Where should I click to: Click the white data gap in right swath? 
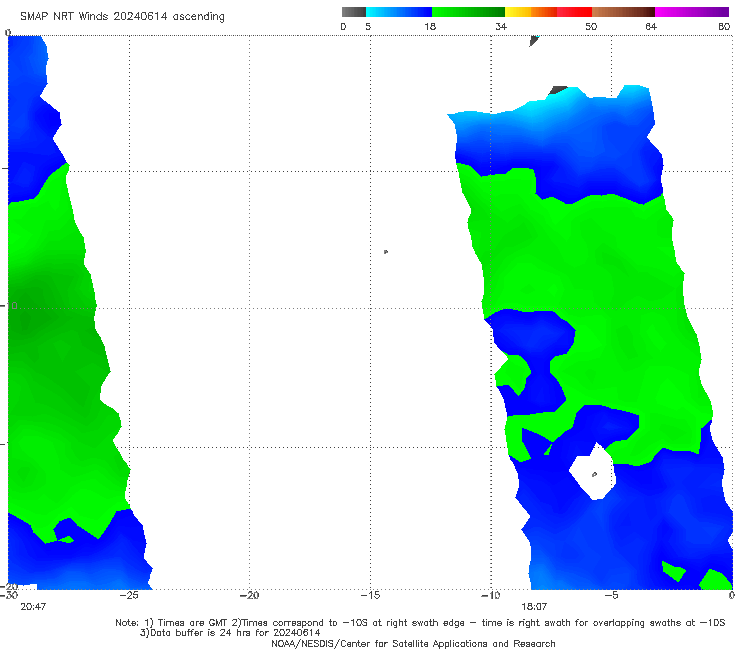pyautogui.click(x=593, y=472)
